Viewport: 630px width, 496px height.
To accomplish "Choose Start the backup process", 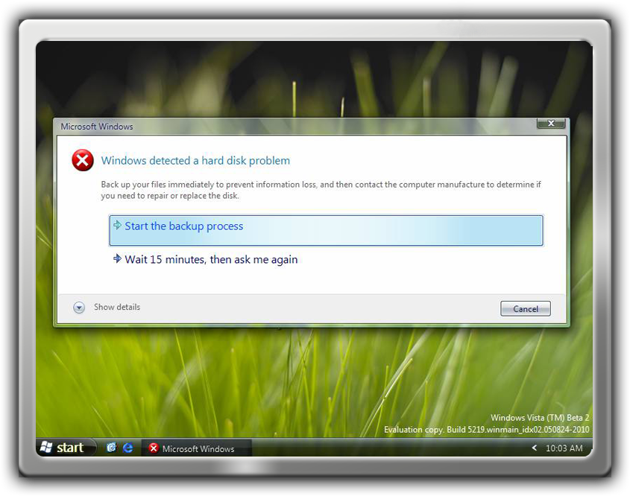I will click(x=326, y=230).
